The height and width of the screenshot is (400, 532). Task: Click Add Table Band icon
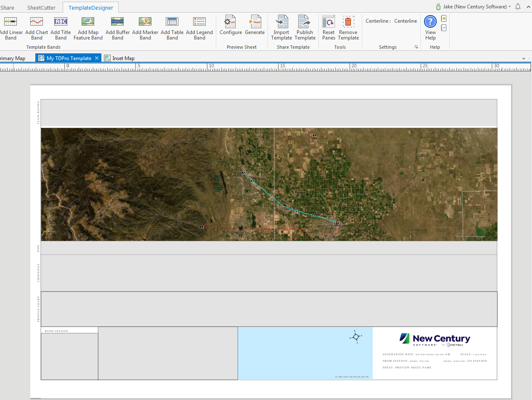pos(172,28)
